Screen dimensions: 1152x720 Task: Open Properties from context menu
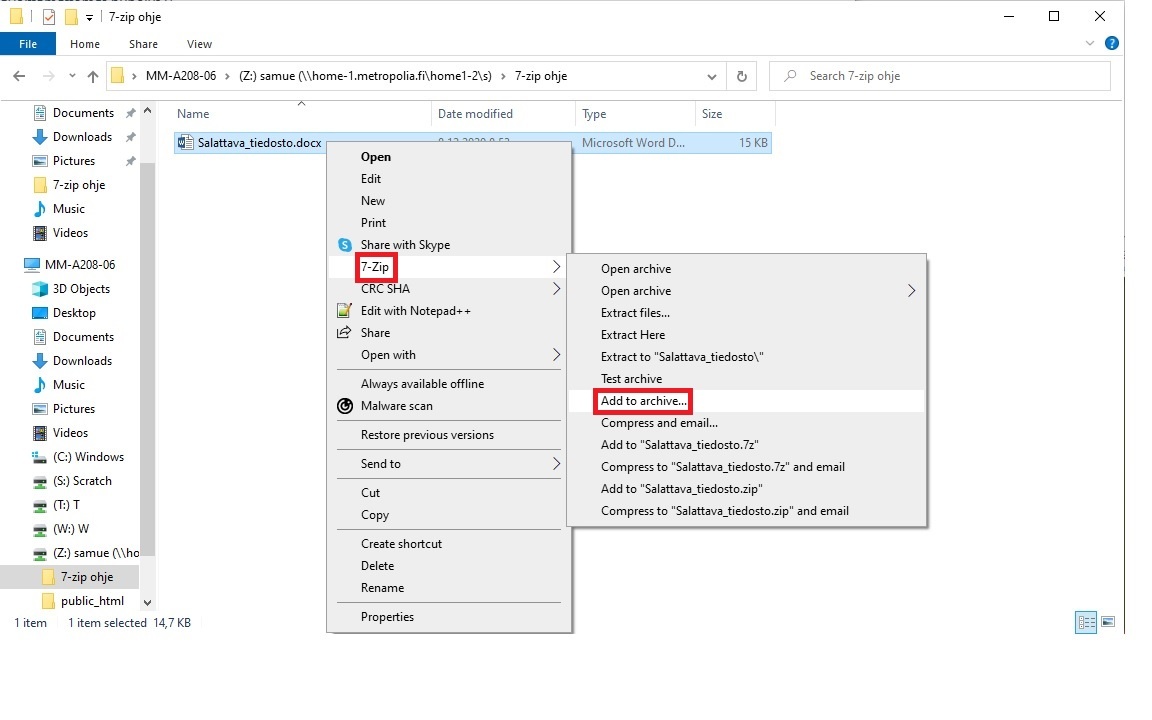387,617
